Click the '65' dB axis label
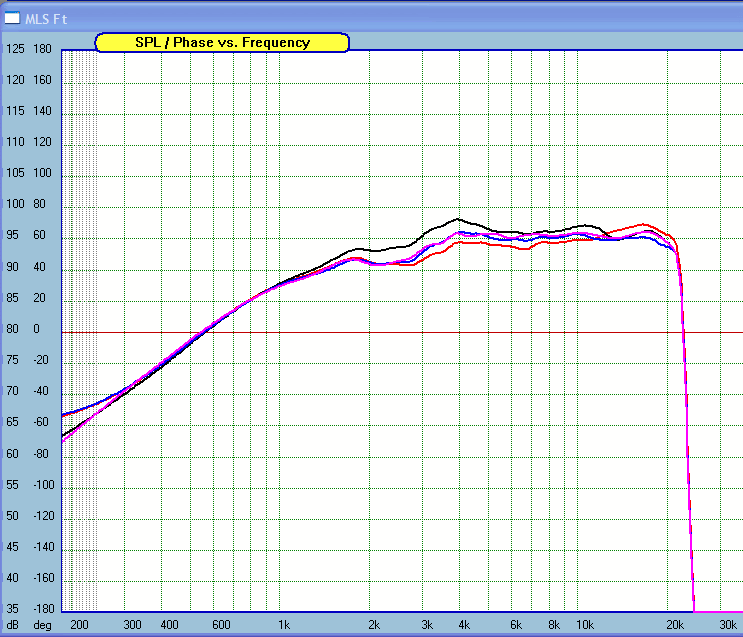Screen dimensions: 743x637 point(12,422)
